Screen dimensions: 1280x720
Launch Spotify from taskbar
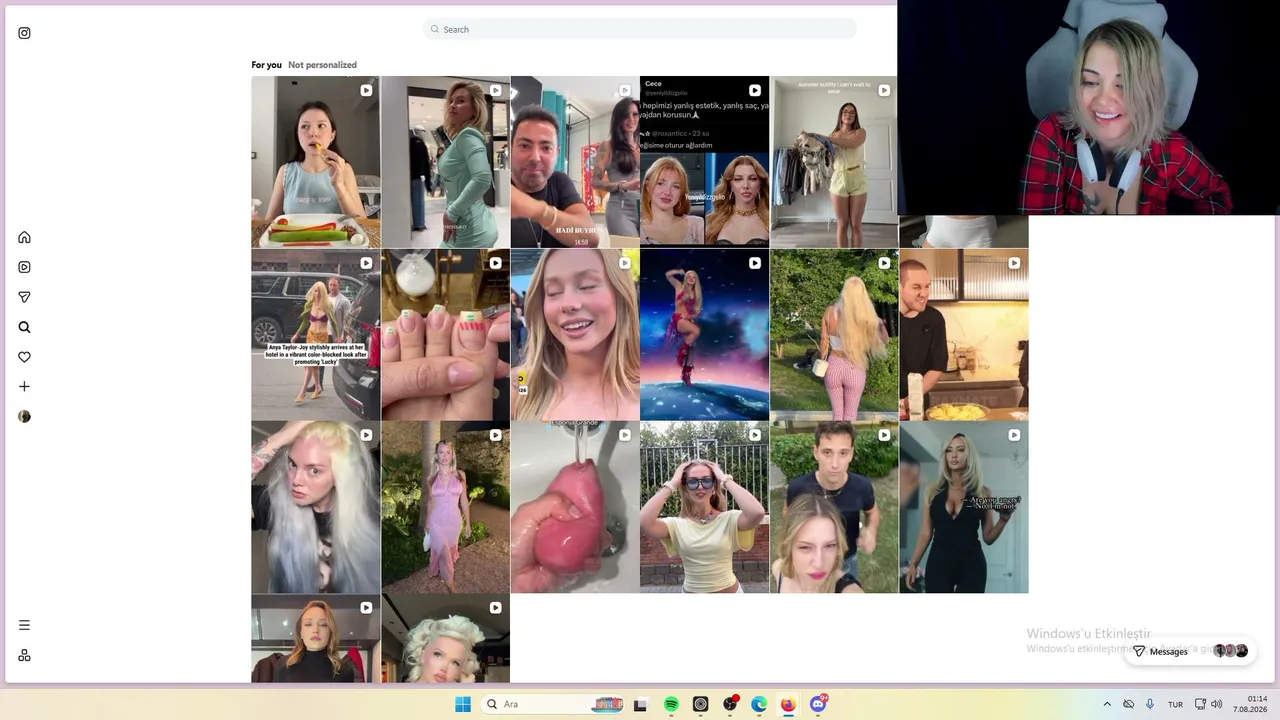tap(671, 704)
